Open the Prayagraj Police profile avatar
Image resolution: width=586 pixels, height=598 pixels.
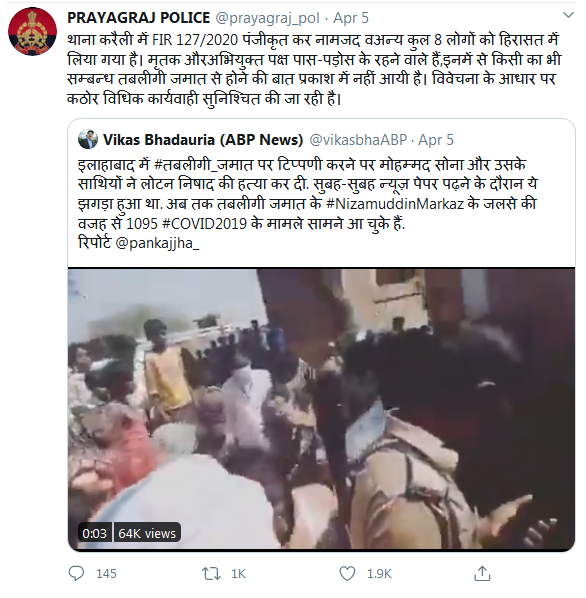click(x=32, y=32)
